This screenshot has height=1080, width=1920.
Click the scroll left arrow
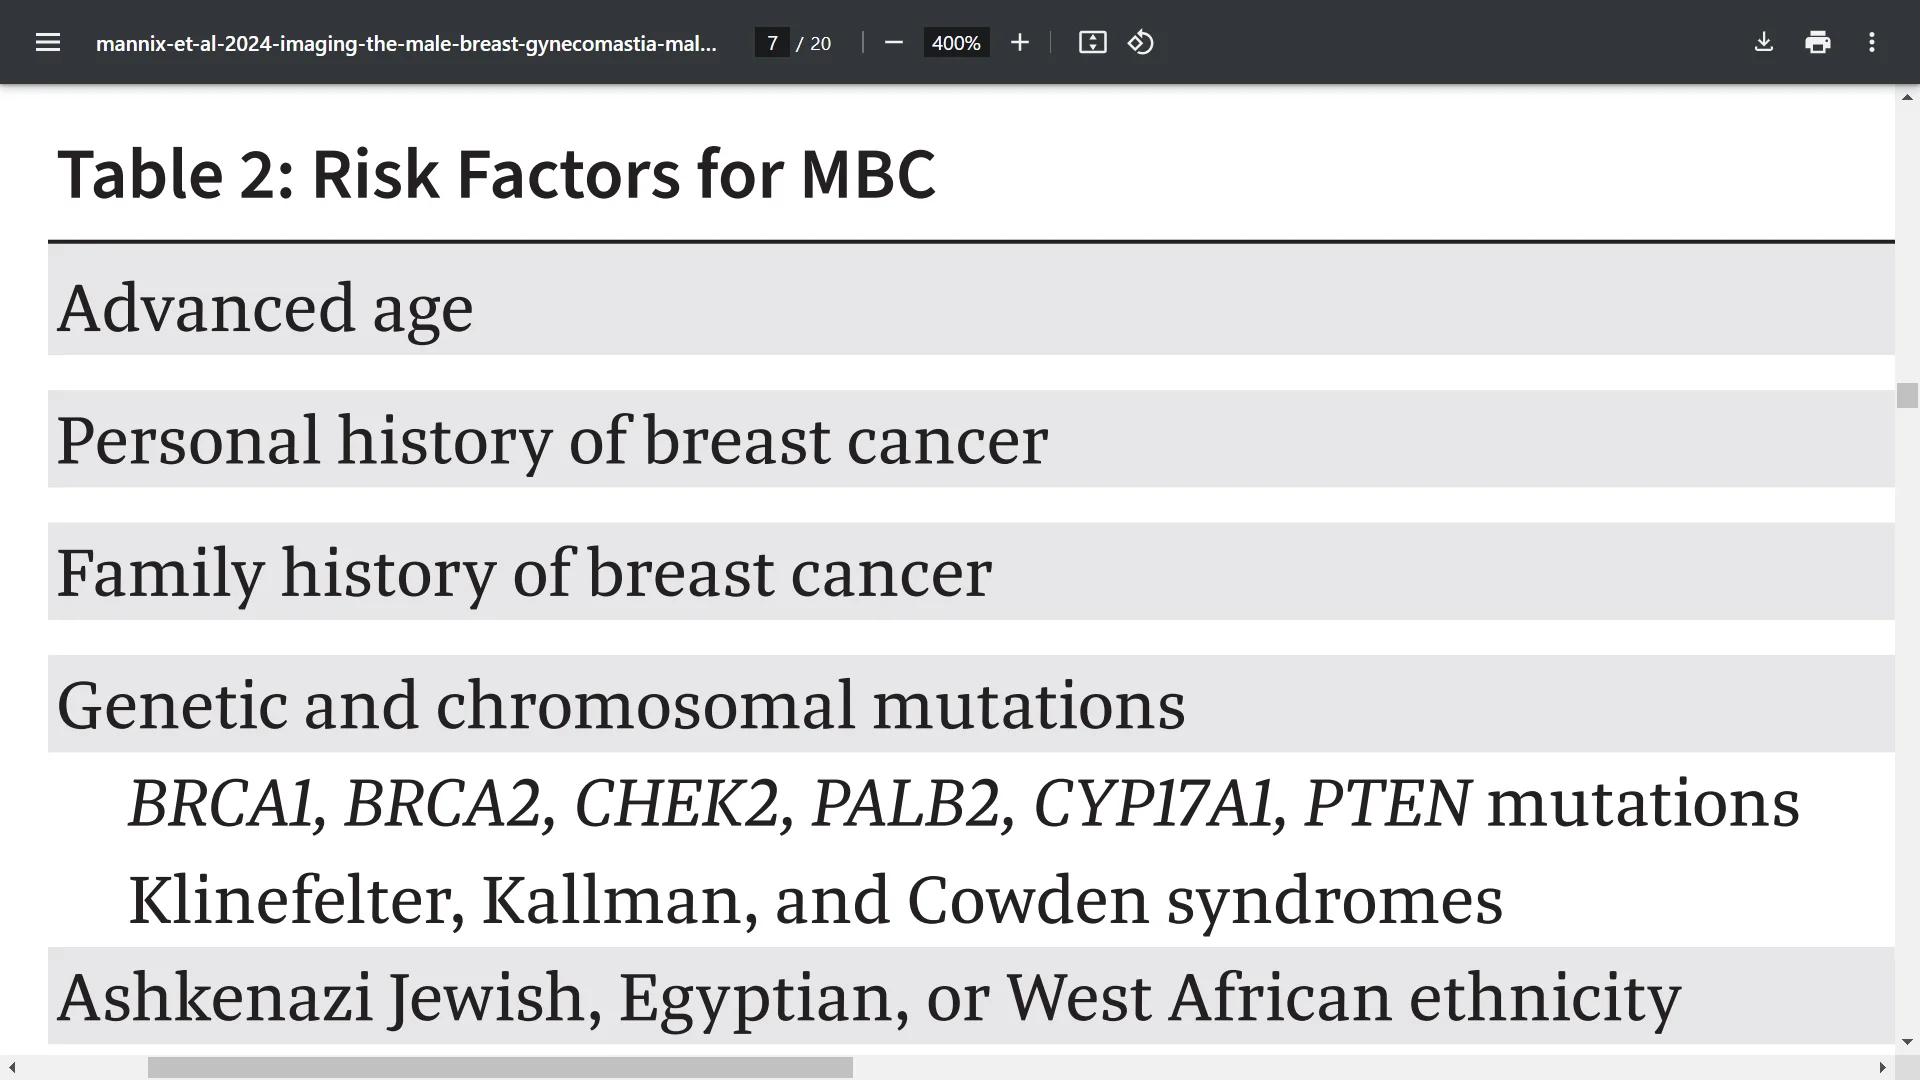[x=12, y=1068]
